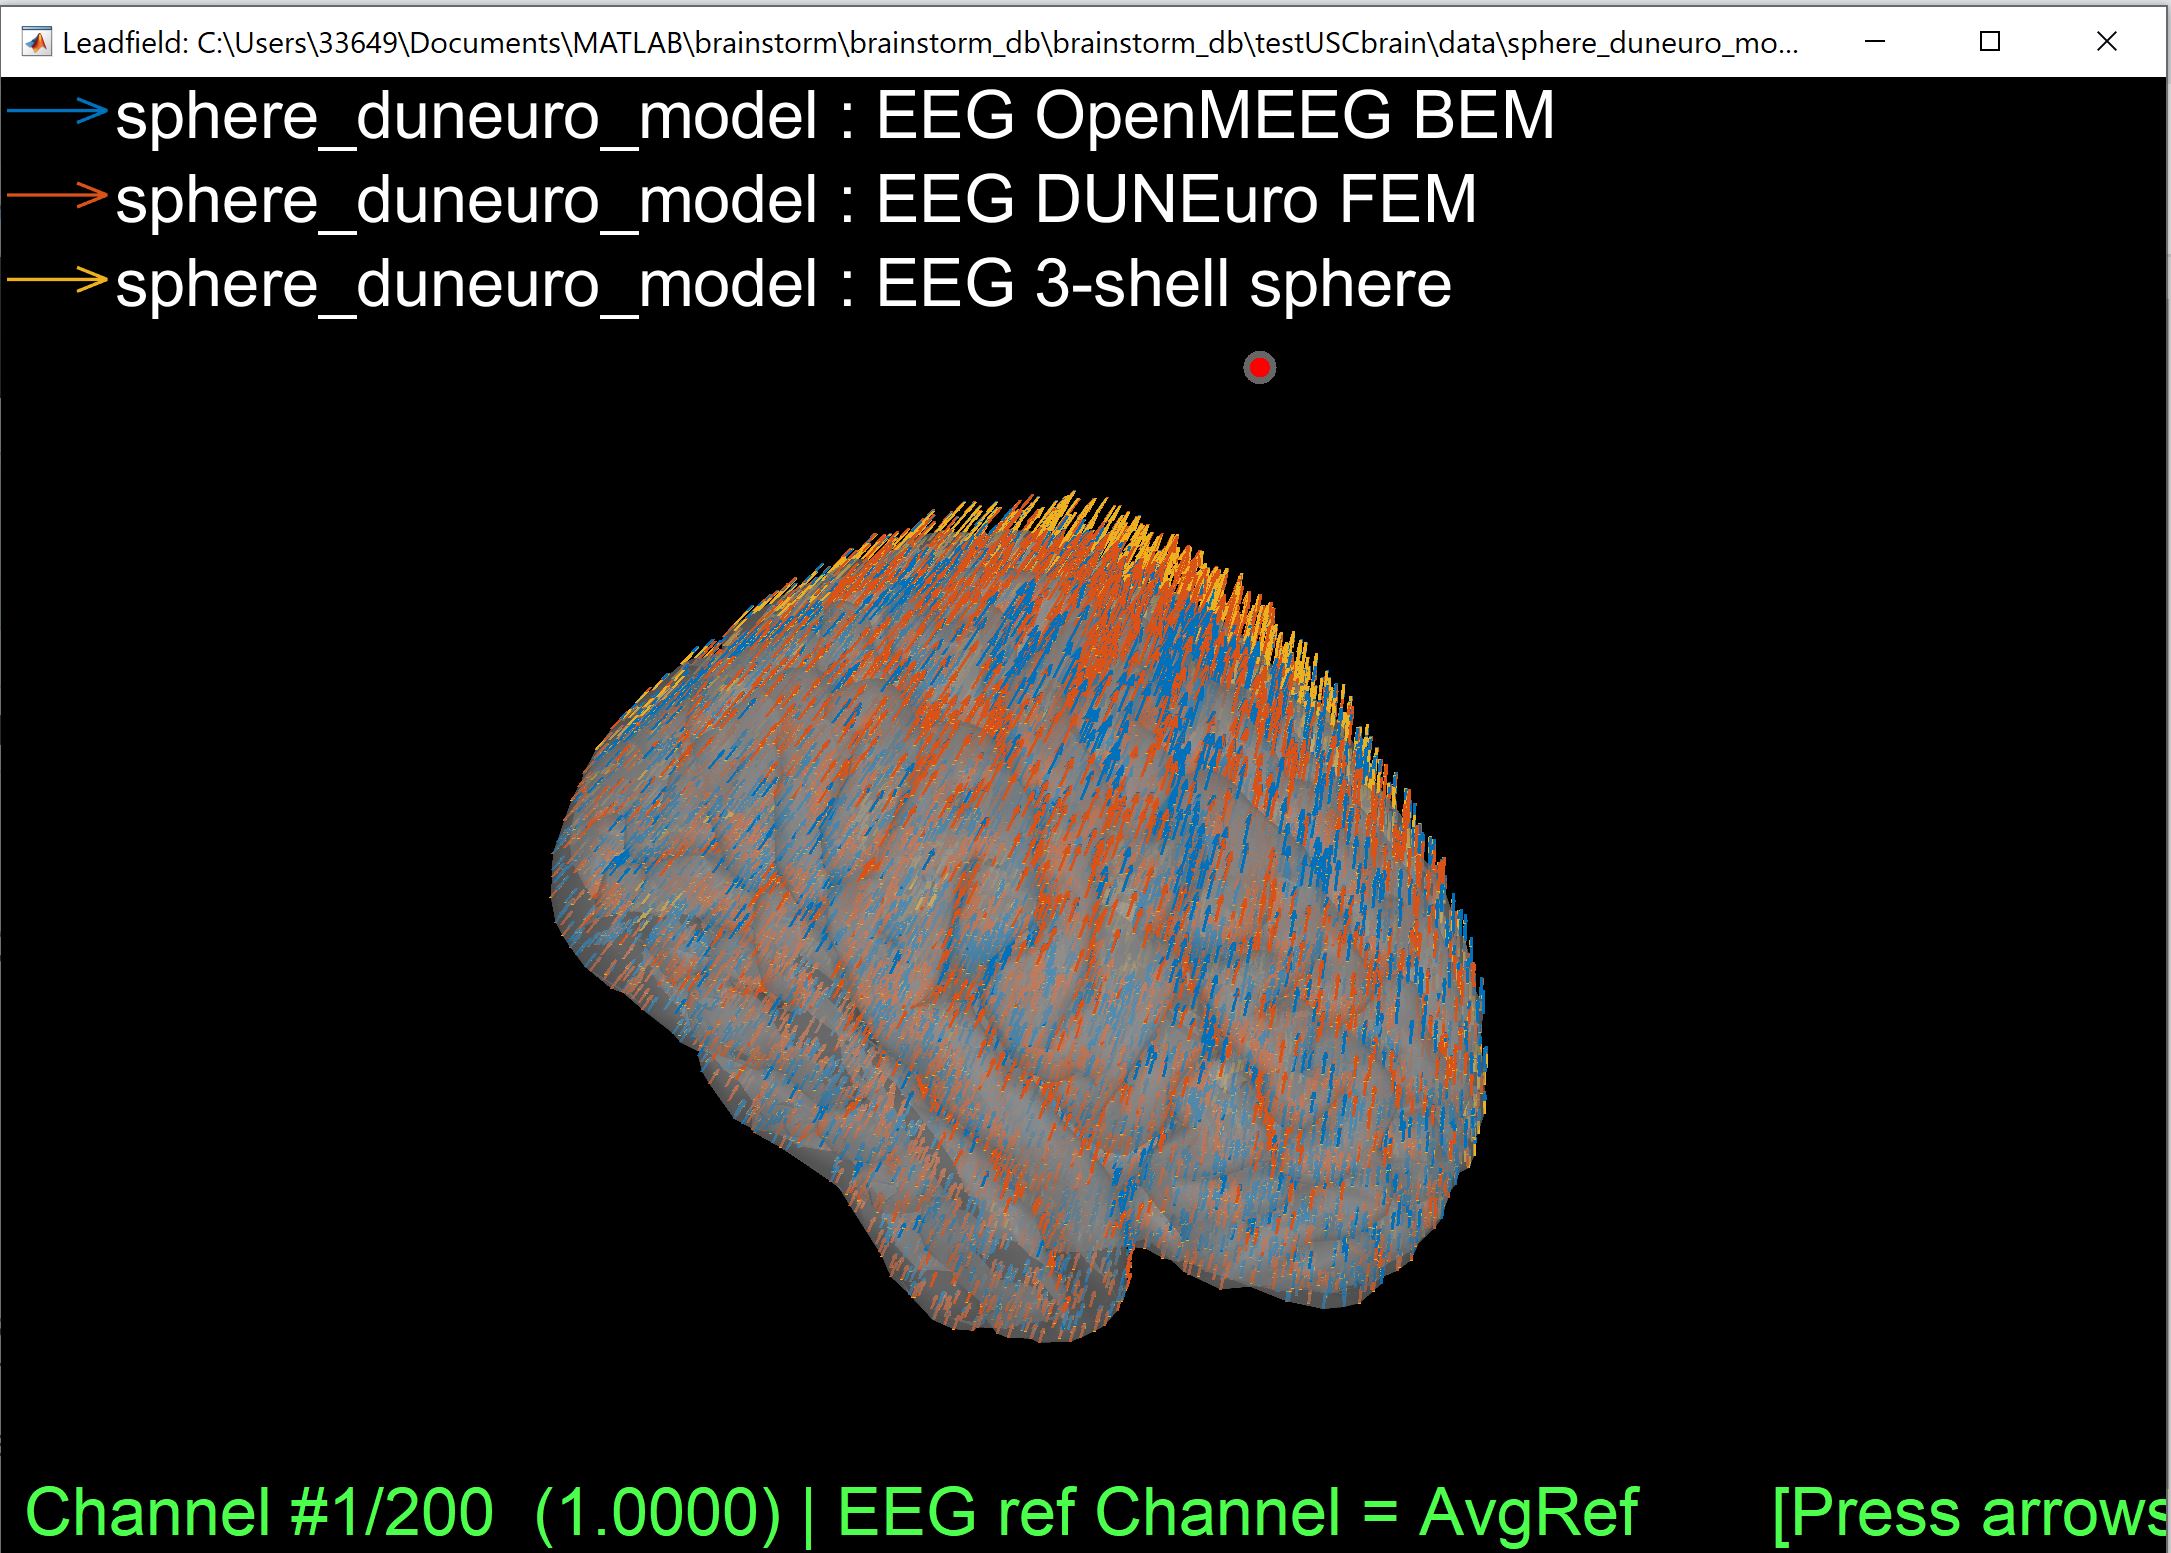This screenshot has width=2171, height=1553.
Task: Close the Leadfield figure window
Action: (x=2106, y=42)
